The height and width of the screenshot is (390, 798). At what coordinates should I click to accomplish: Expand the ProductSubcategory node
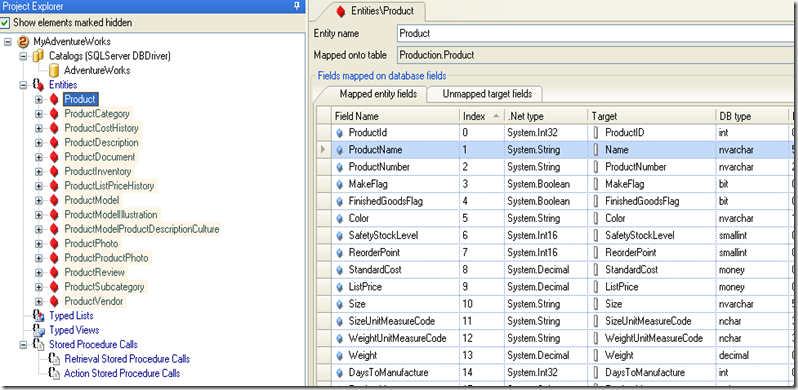39,287
